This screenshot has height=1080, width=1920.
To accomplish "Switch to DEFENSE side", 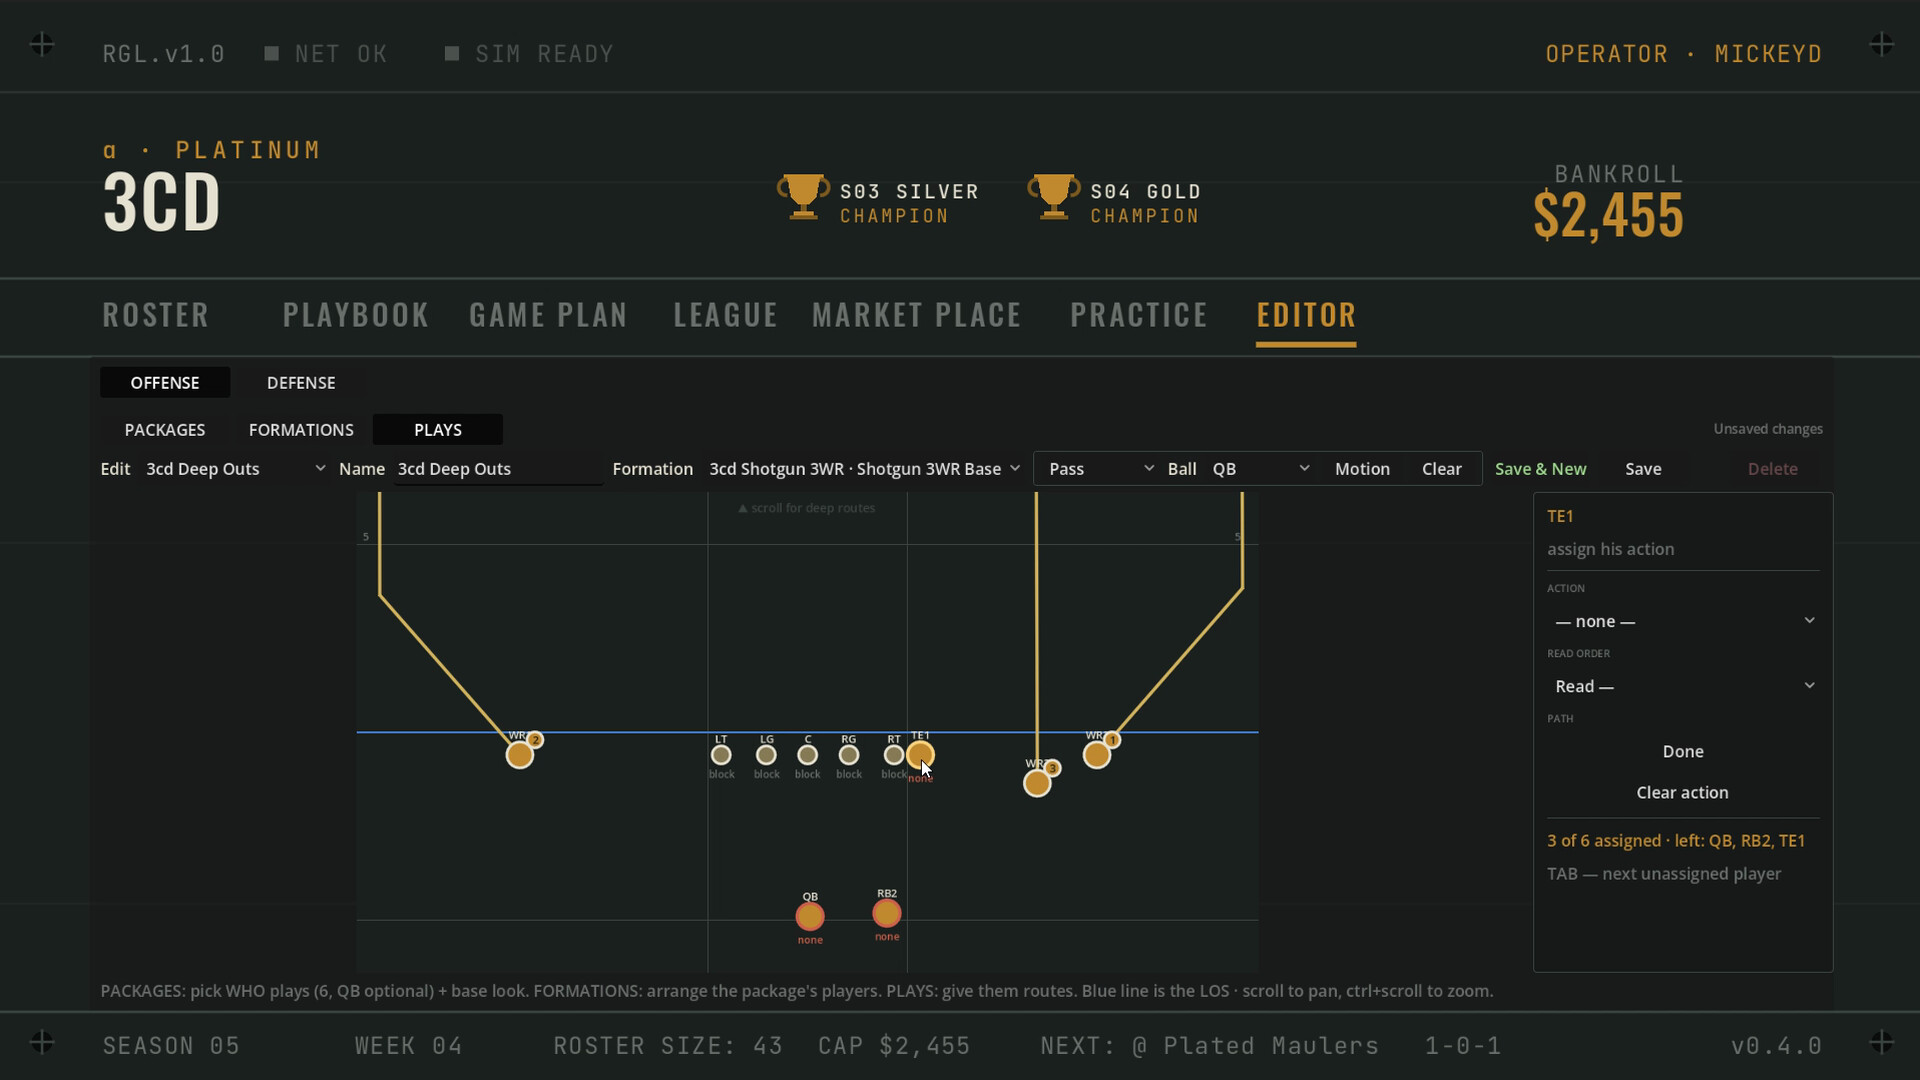I will coord(301,383).
